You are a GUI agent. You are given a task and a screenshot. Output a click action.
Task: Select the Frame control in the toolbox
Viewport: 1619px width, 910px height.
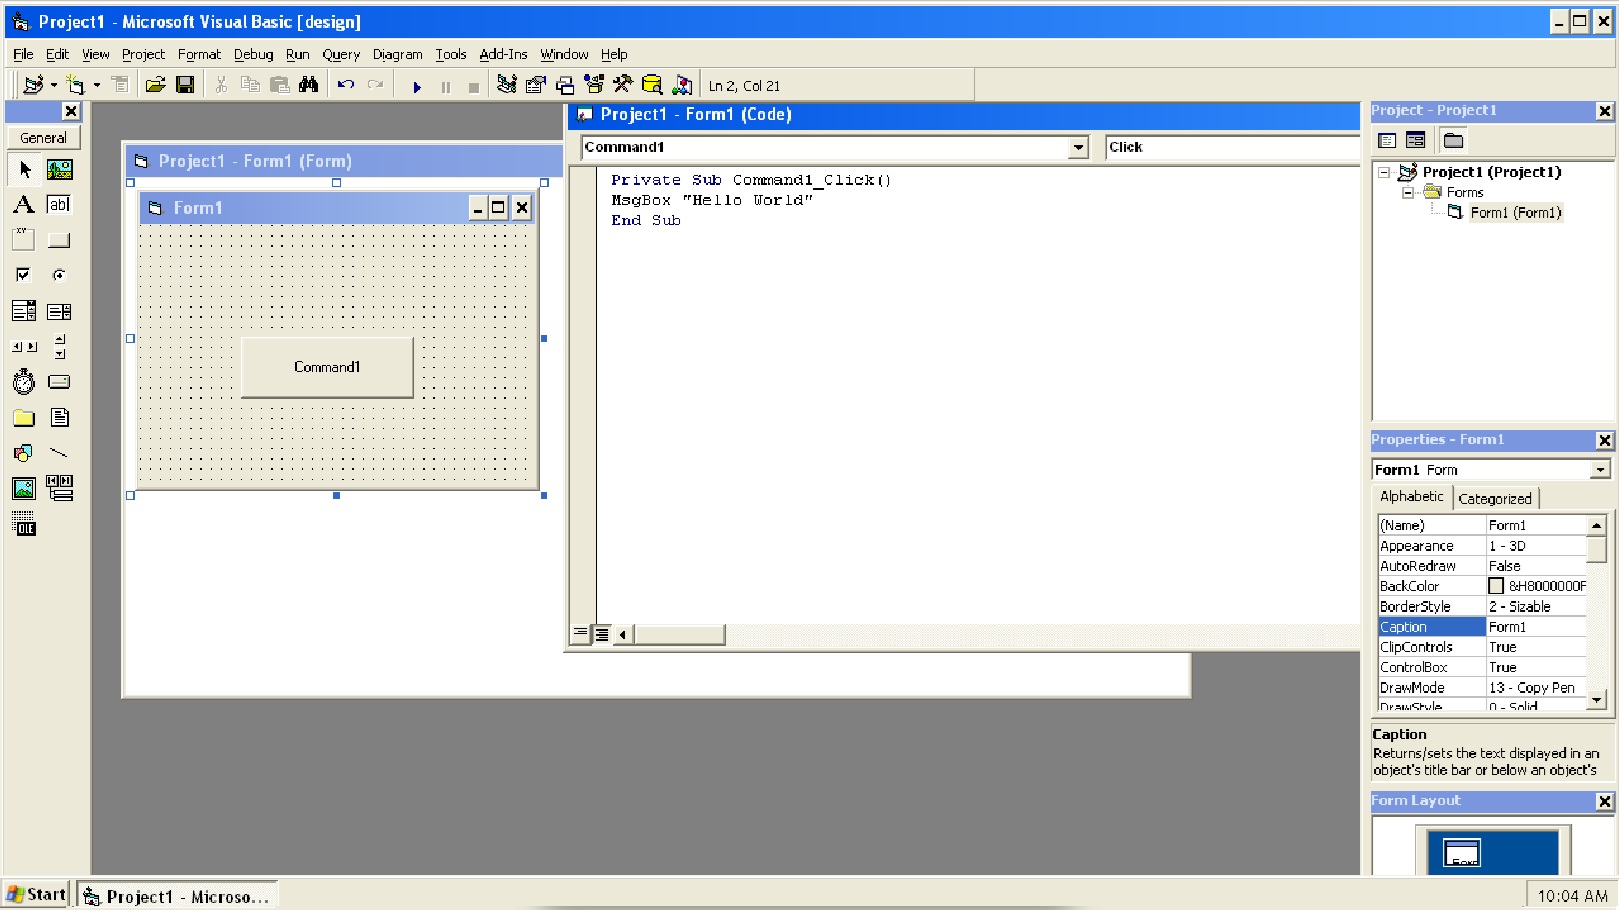pyautogui.click(x=24, y=240)
